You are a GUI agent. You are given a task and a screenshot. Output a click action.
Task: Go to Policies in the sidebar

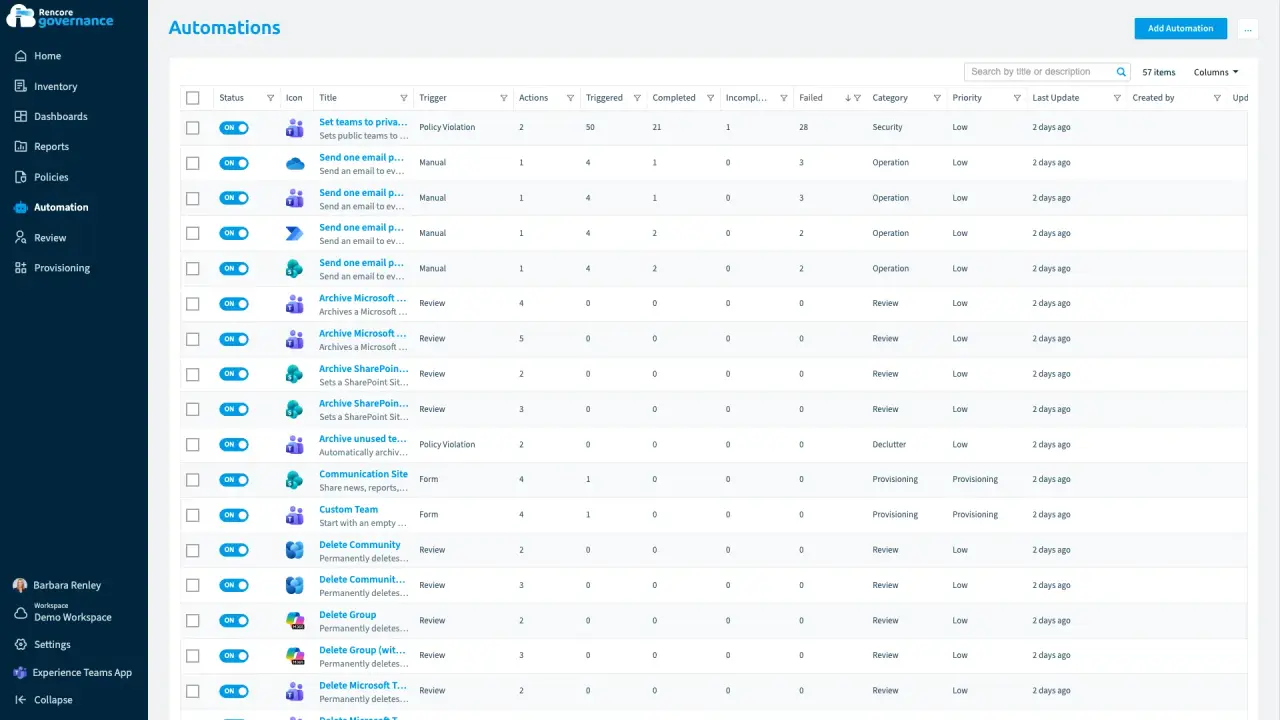(51, 177)
